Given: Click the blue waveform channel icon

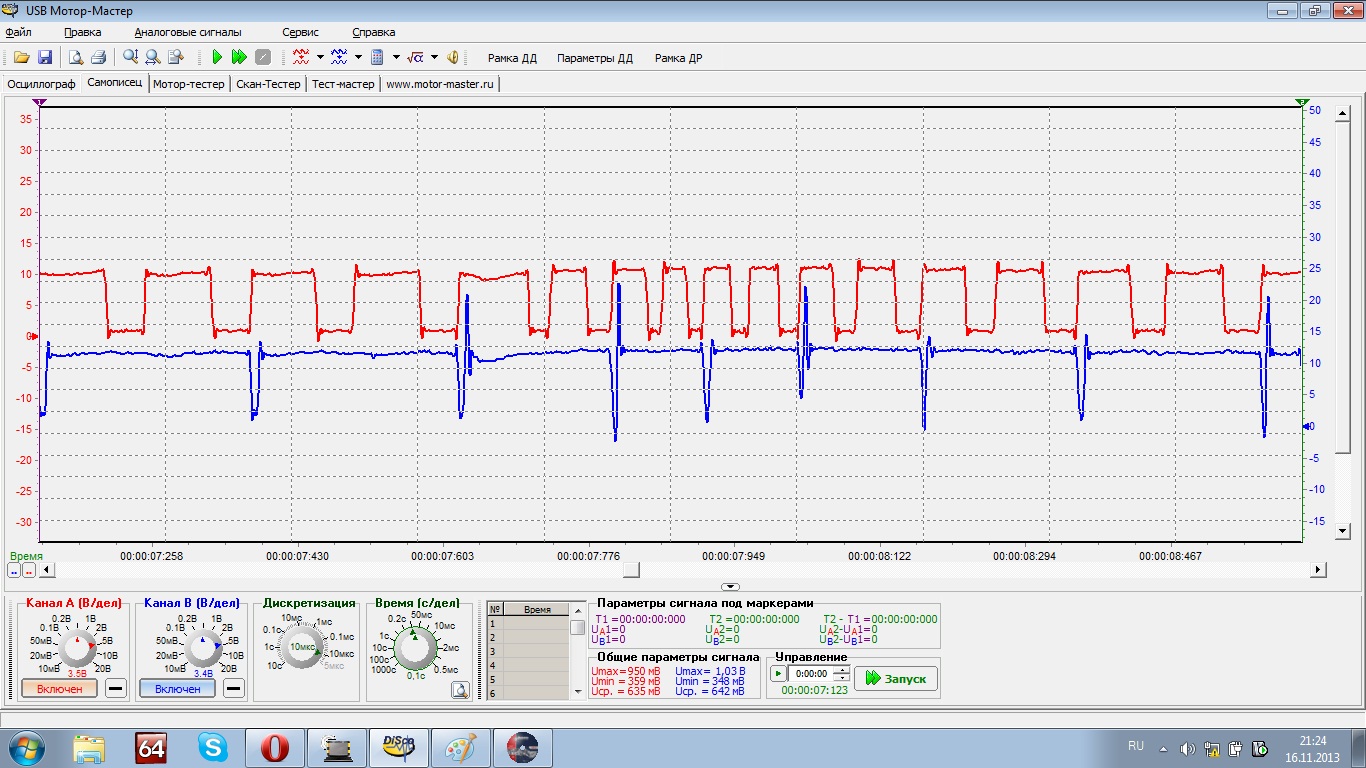Looking at the screenshot, I should click(339, 57).
